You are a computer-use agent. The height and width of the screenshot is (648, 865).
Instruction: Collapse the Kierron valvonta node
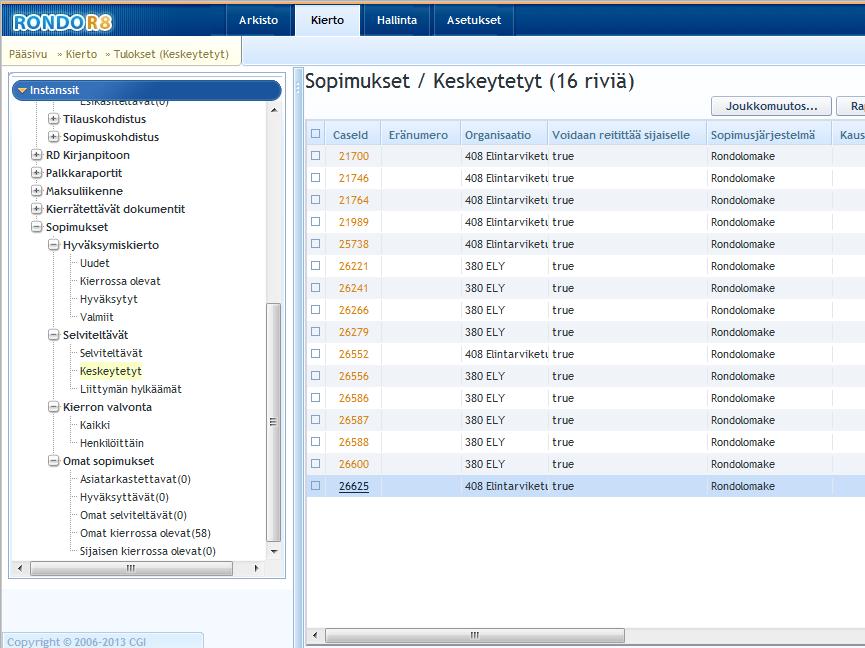54,407
